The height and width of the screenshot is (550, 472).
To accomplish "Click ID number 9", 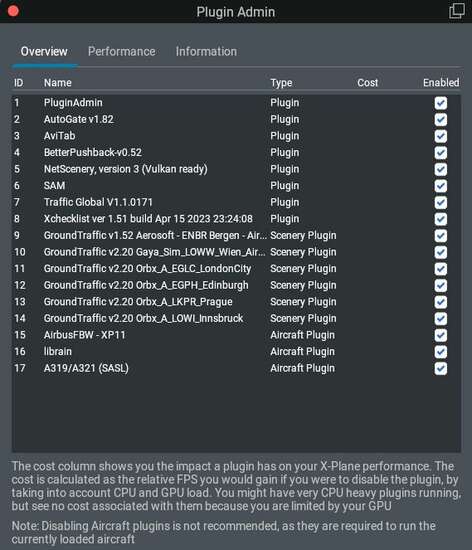I will click(x=16, y=235).
